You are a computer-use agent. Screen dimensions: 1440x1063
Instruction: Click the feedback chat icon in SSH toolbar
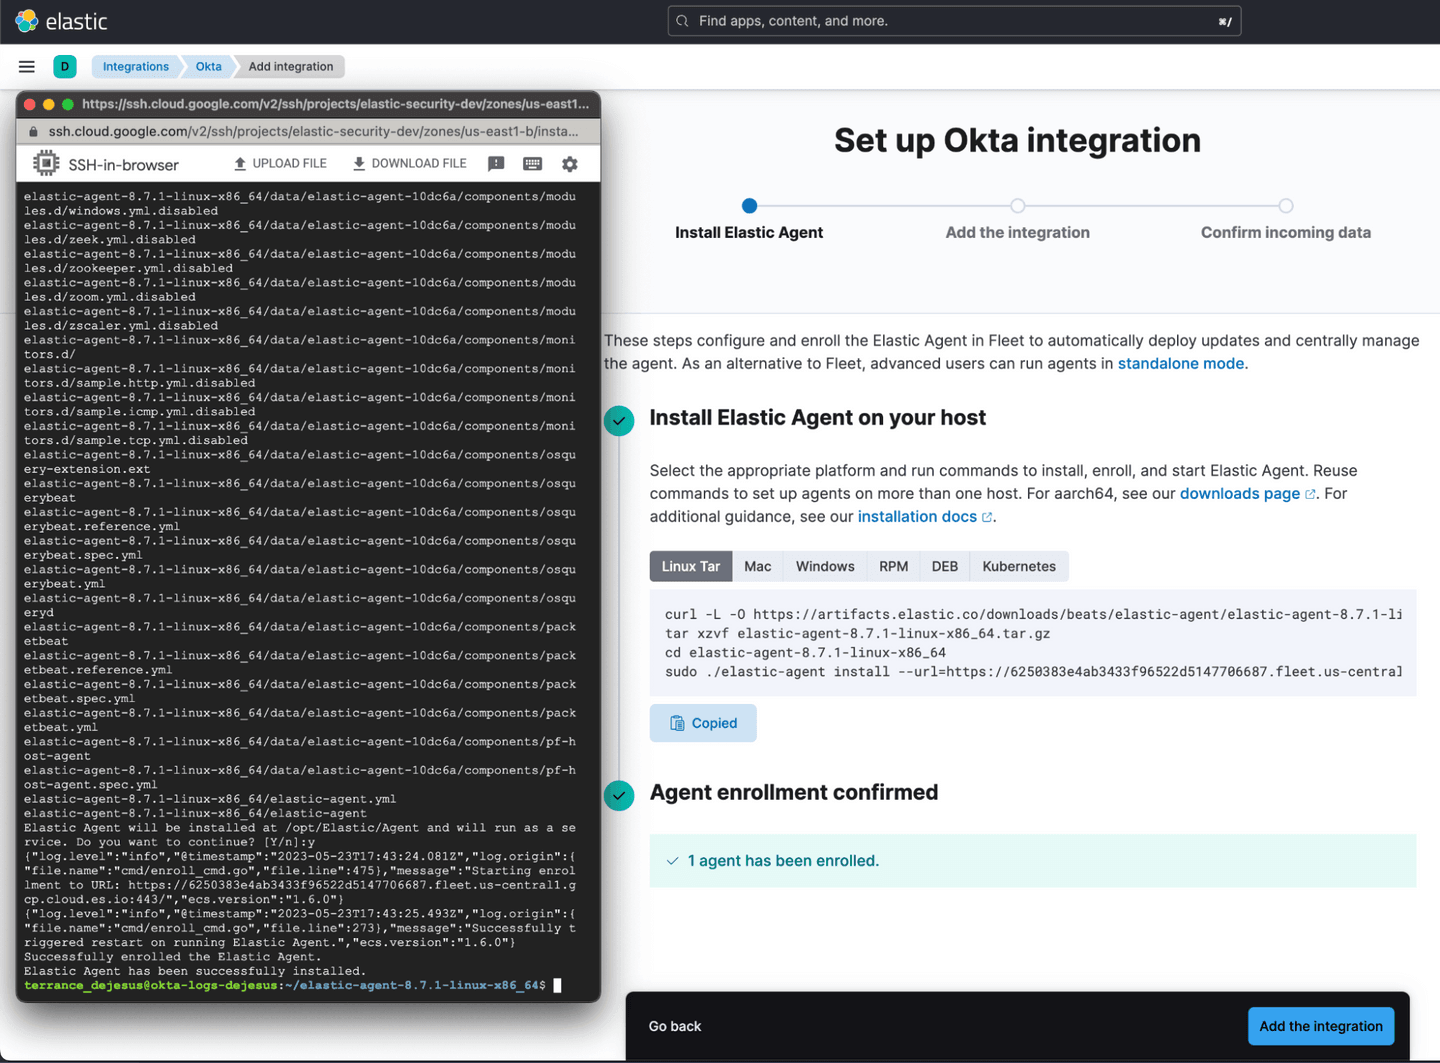[x=496, y=163]
